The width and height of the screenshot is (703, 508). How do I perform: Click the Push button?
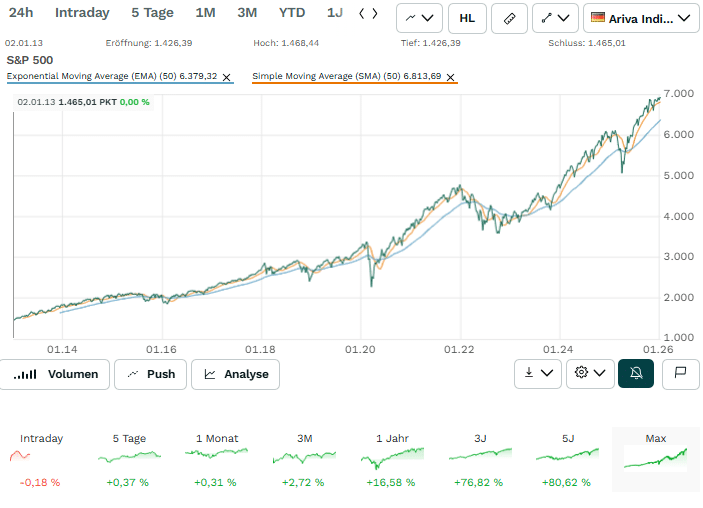coord(150,374)
